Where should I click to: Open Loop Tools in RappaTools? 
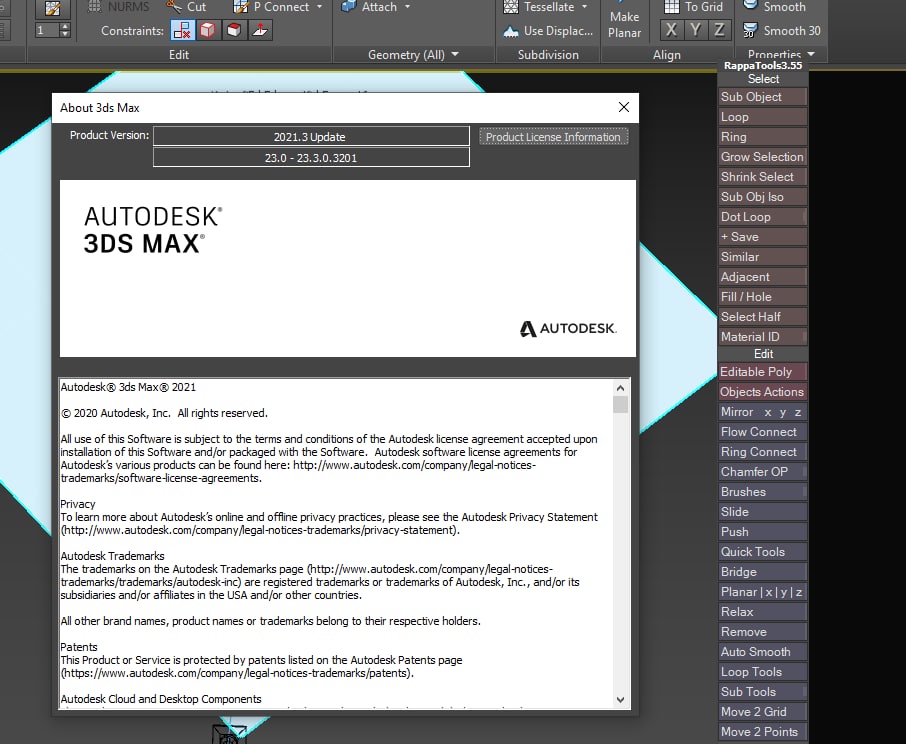(762, 672)
